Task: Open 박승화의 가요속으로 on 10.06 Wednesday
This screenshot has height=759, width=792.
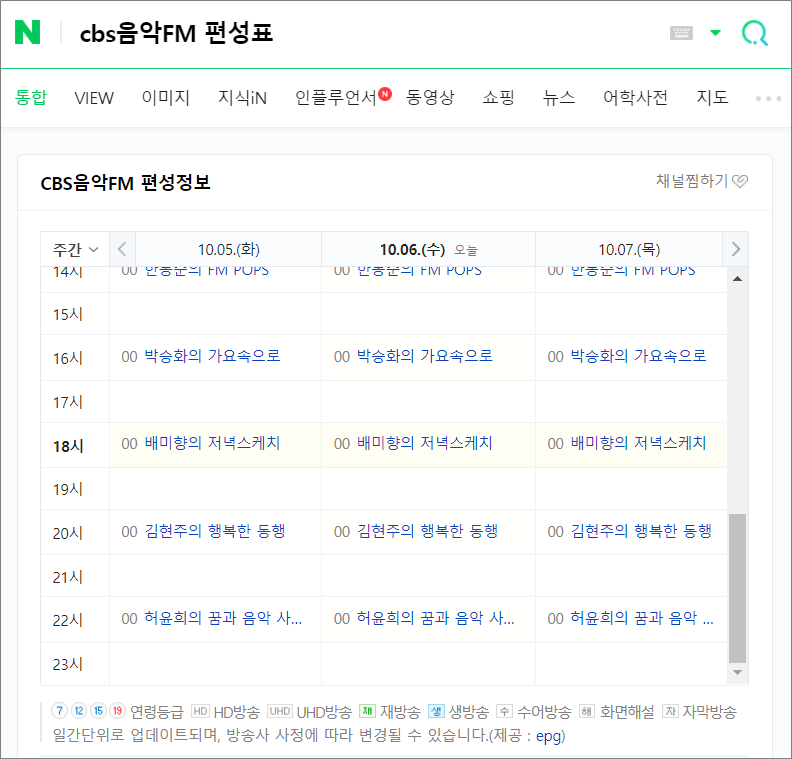Action: click(x=425, y=356)
